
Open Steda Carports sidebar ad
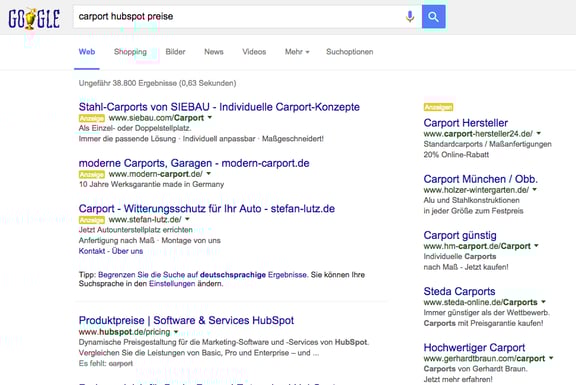coord(459,291)
